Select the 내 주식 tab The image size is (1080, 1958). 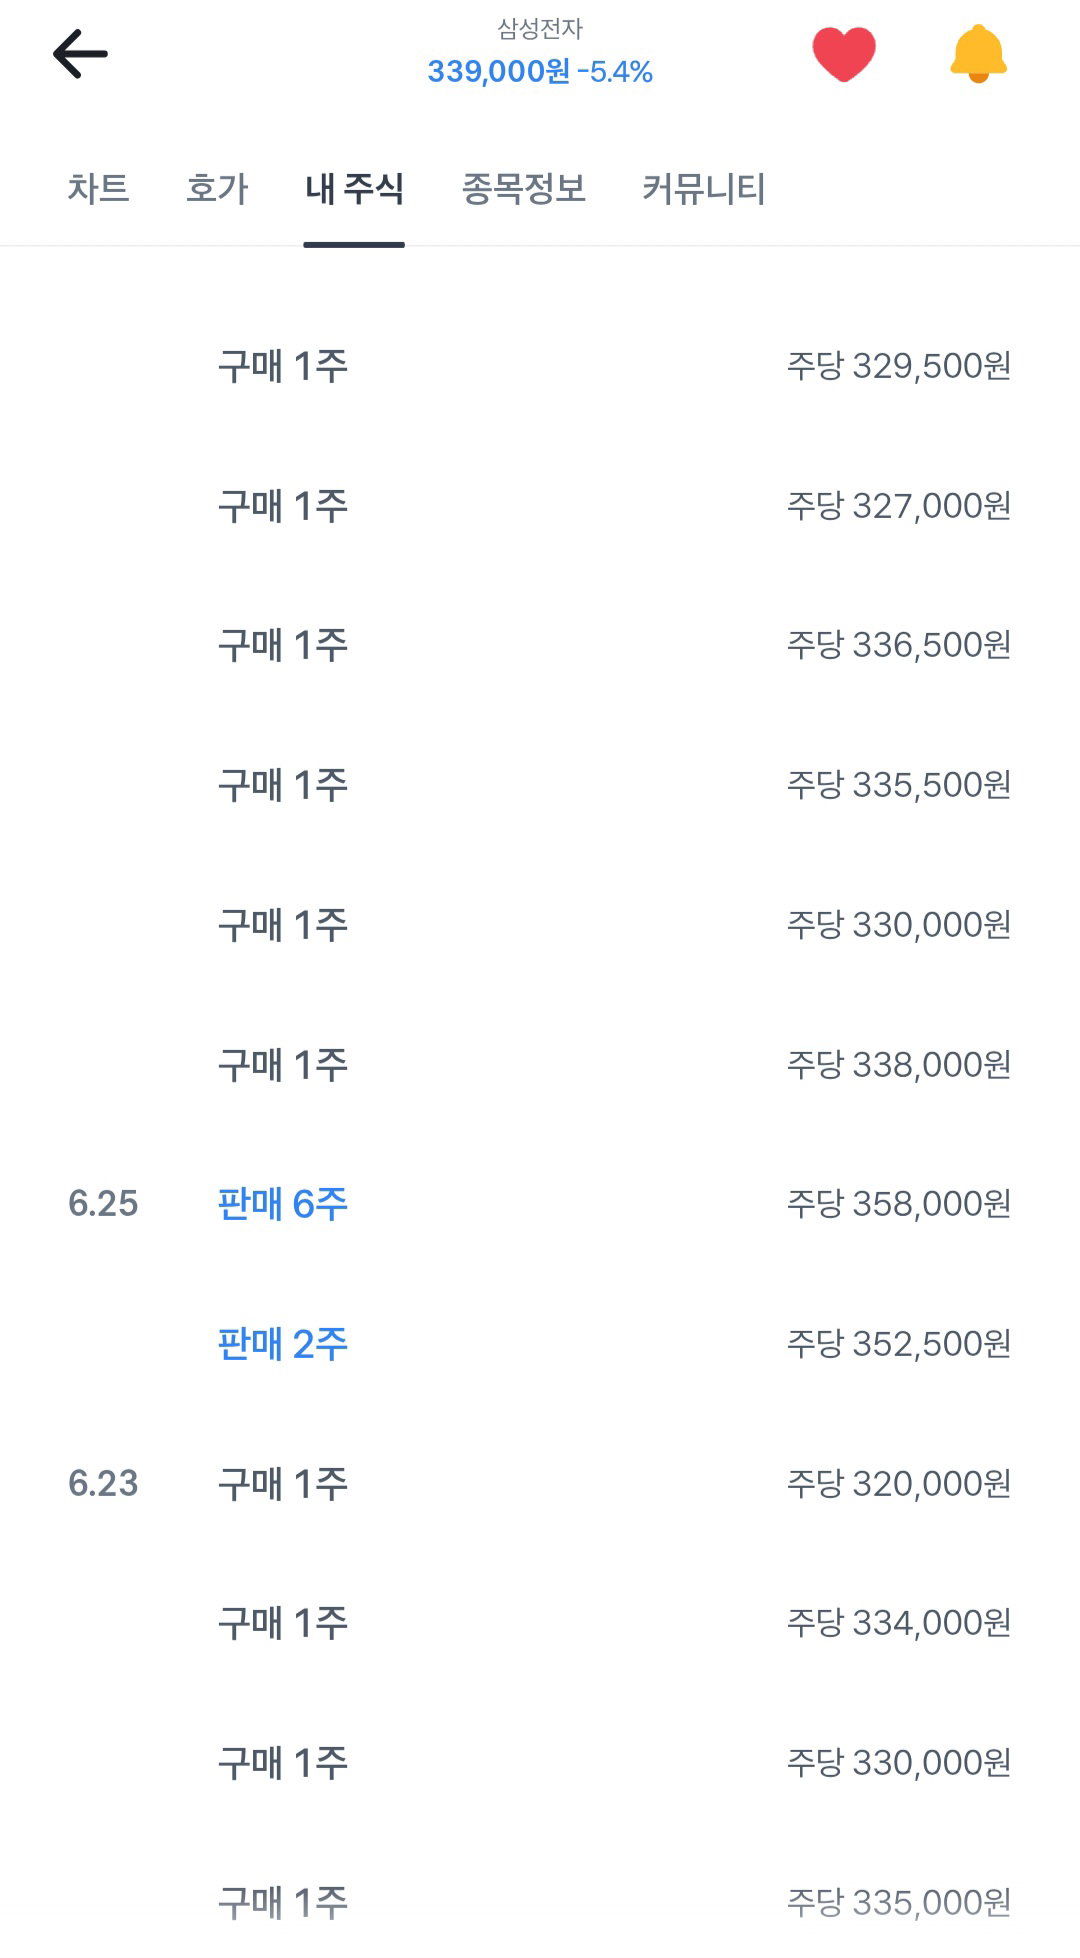coord(354,188)
